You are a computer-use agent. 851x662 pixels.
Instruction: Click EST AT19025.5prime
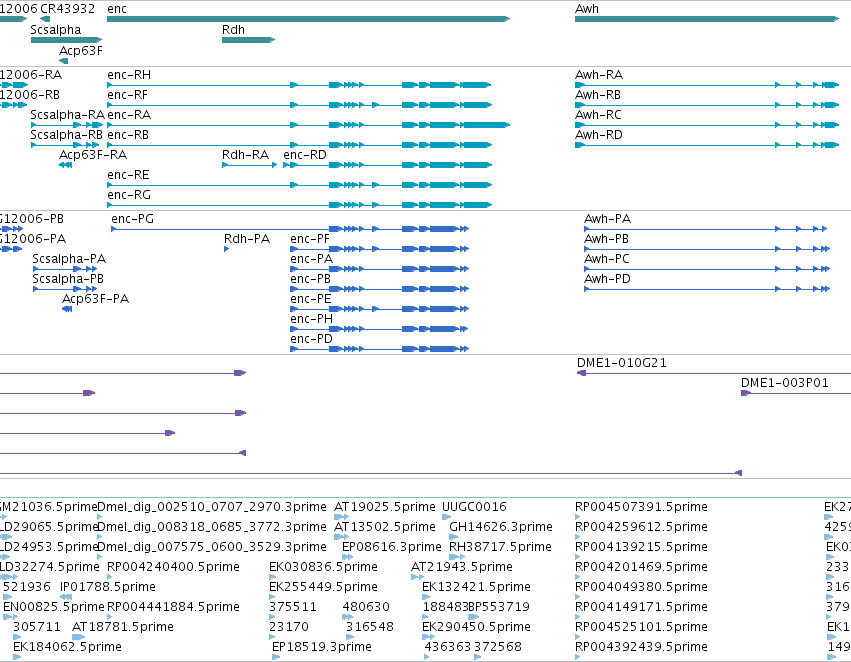pos(385,507)
